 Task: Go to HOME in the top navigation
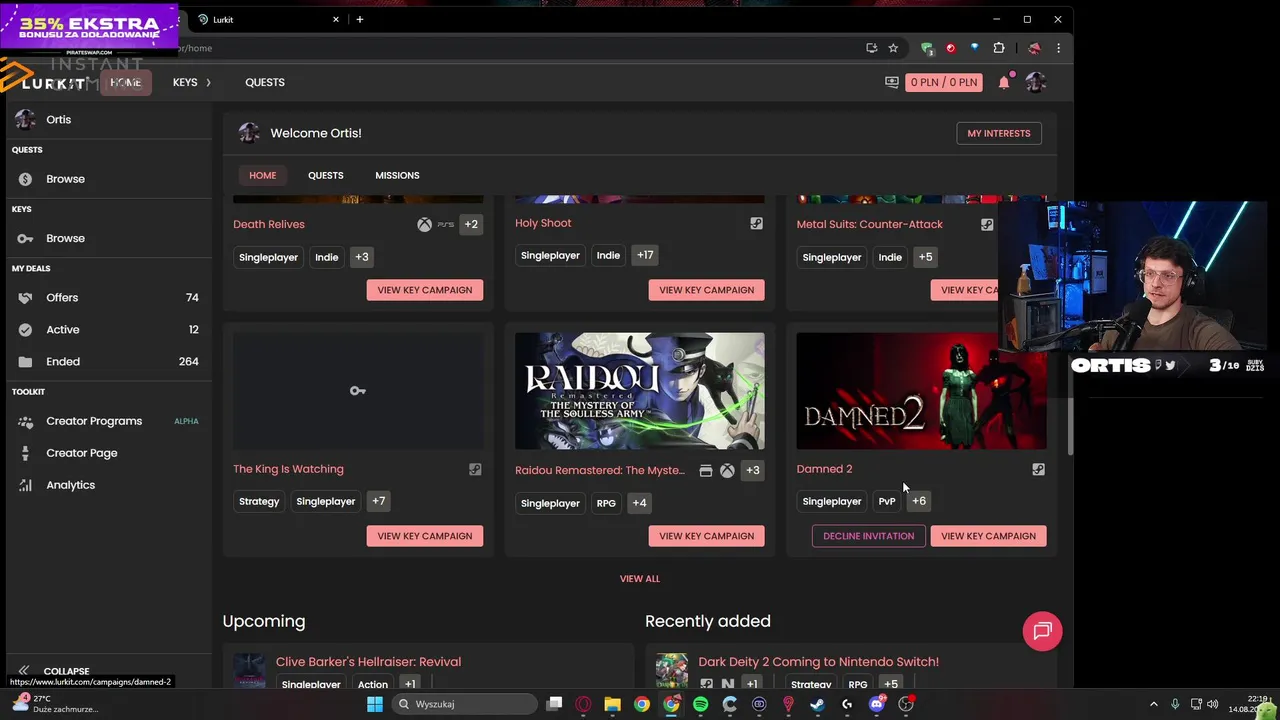coord(125,82)
